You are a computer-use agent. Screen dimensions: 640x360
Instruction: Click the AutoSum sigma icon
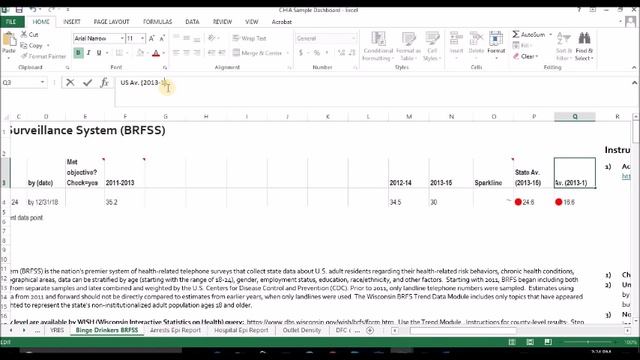(516, 34)
